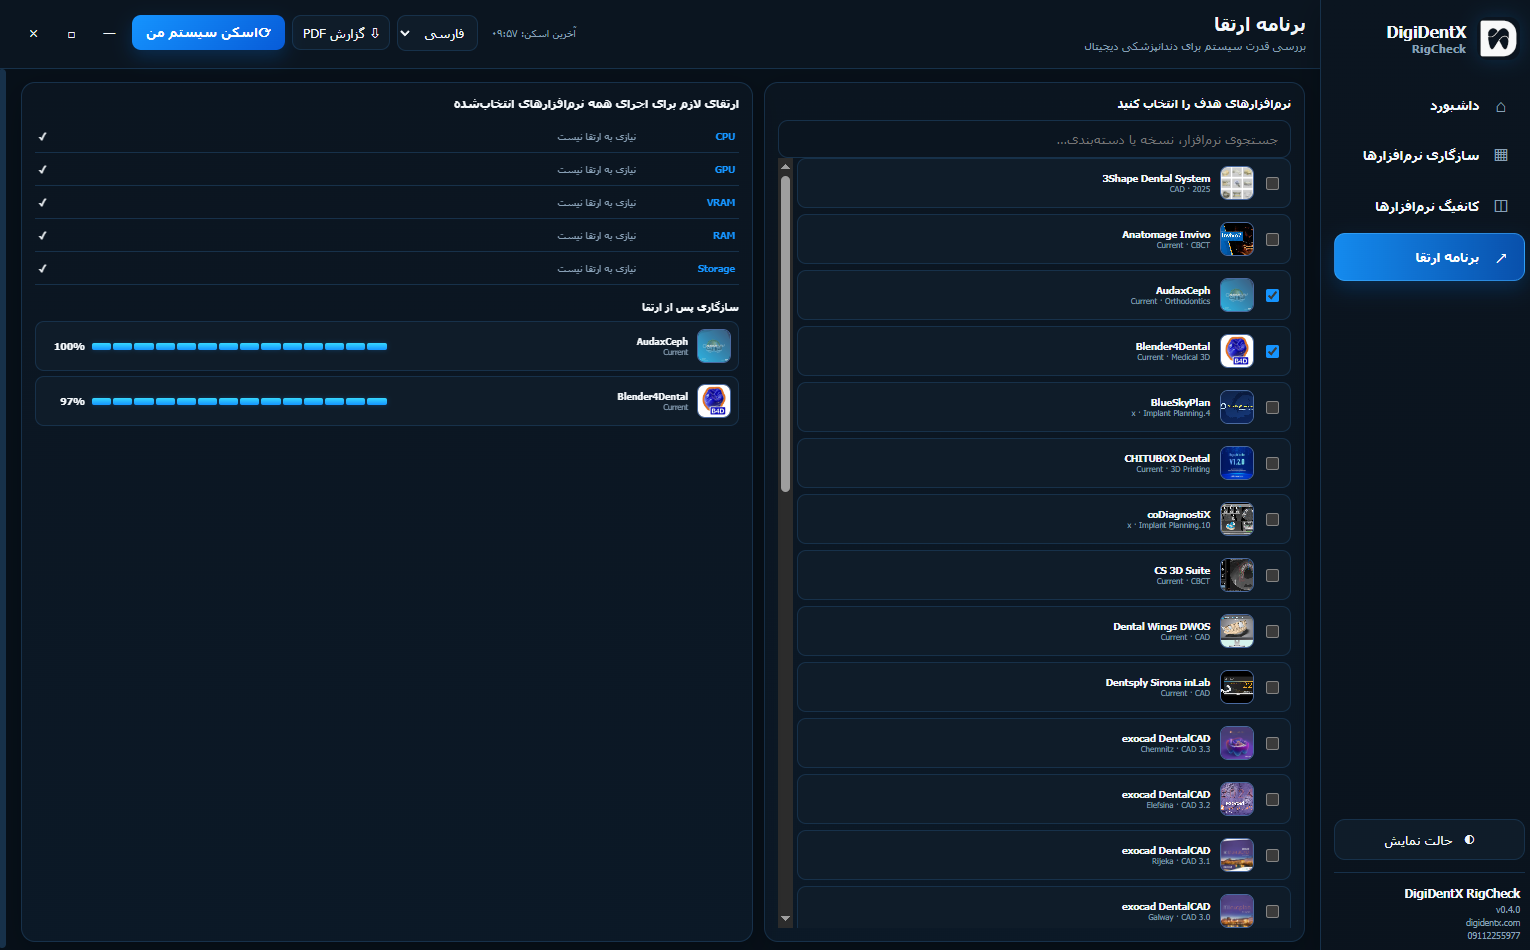Check the Dental Wings DWOS checkbox
This screenshot has height=950, width=1530.
coord(1272,631)
